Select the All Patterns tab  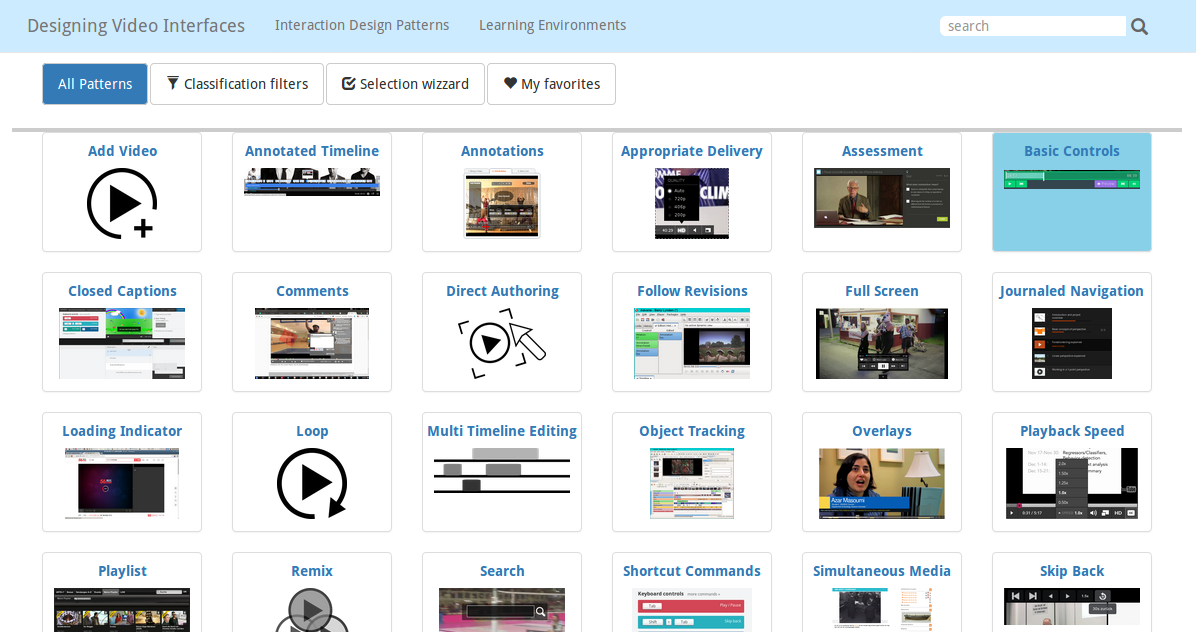[95, 84]
